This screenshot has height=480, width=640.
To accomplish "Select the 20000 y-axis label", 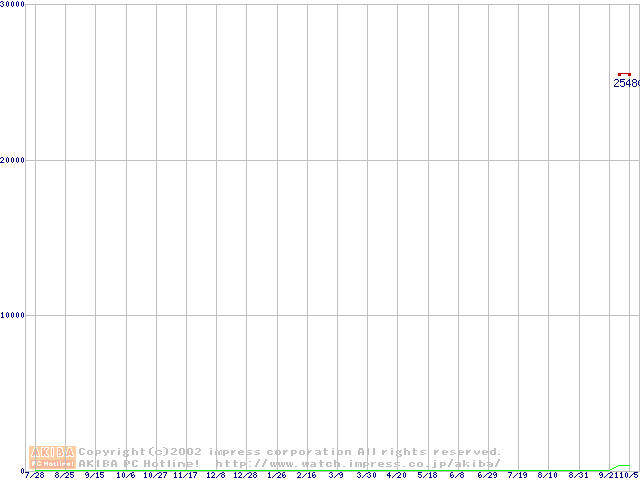I will coord(13,160).
